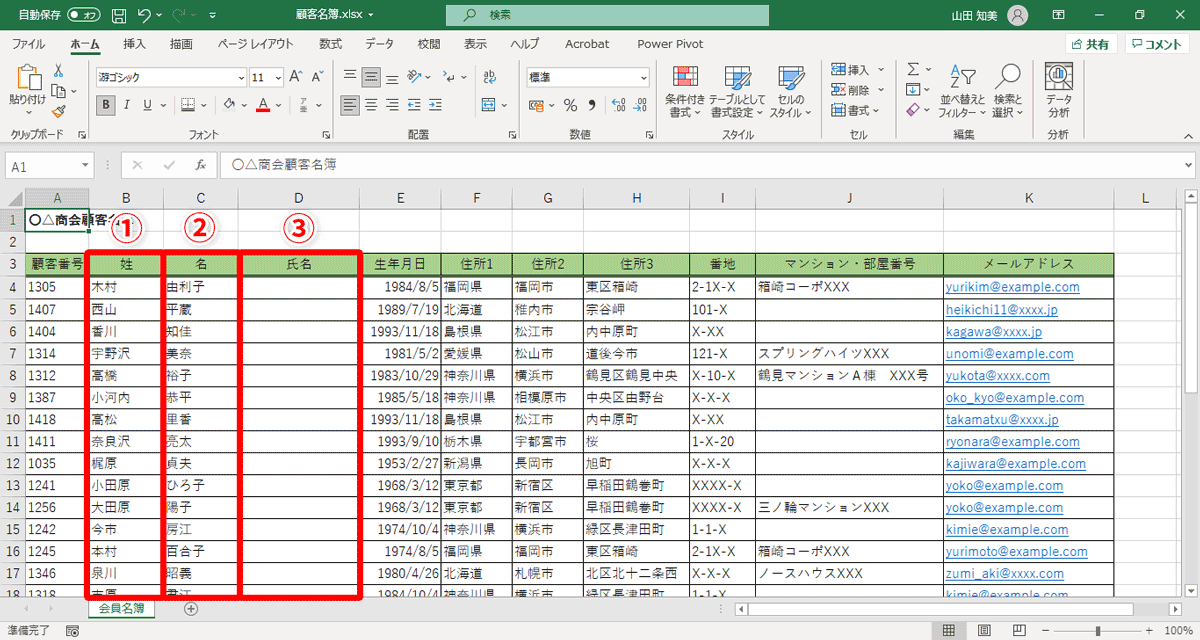Open the font color dropdown arrow
The width and height of the screenshot is (1200, 640).
click(277, 105)
